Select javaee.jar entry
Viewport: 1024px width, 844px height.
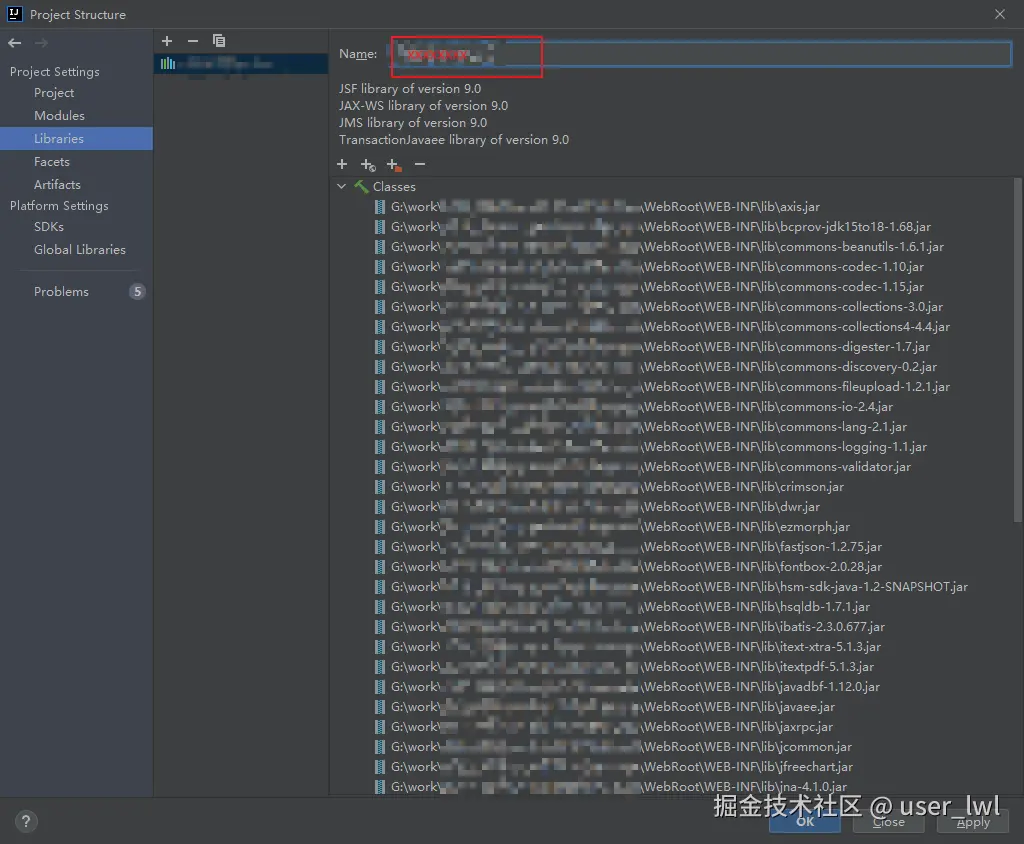pyautogui.click(x=605, y=707)
